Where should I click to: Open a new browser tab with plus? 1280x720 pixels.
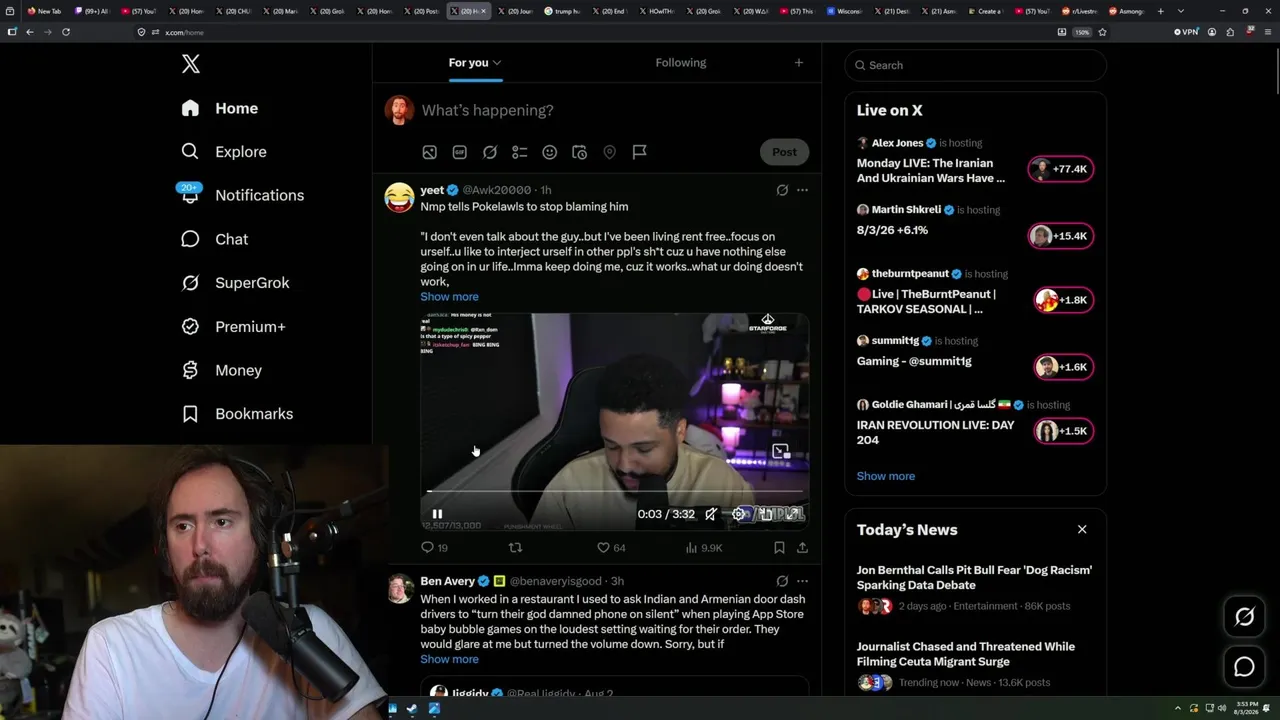coord(1160,11)
